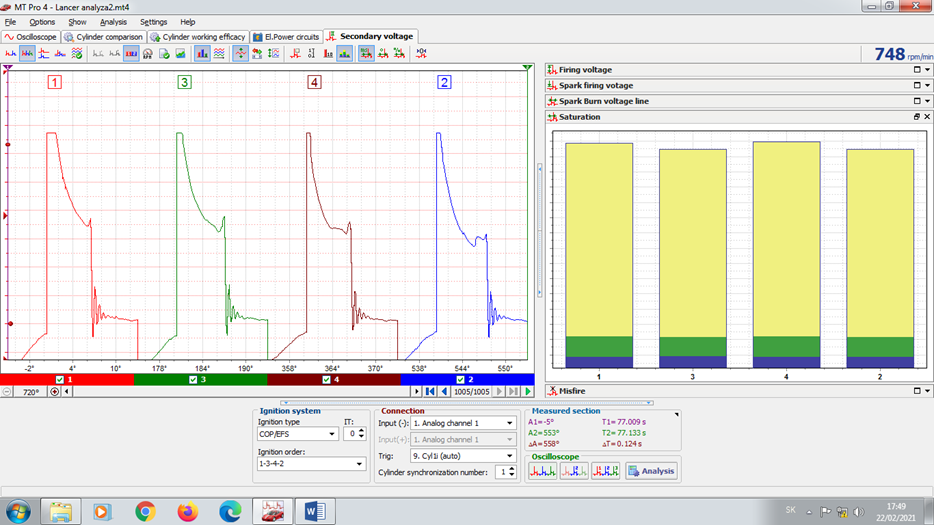Open the Ignition type dropdown

[x=331, y=434]
